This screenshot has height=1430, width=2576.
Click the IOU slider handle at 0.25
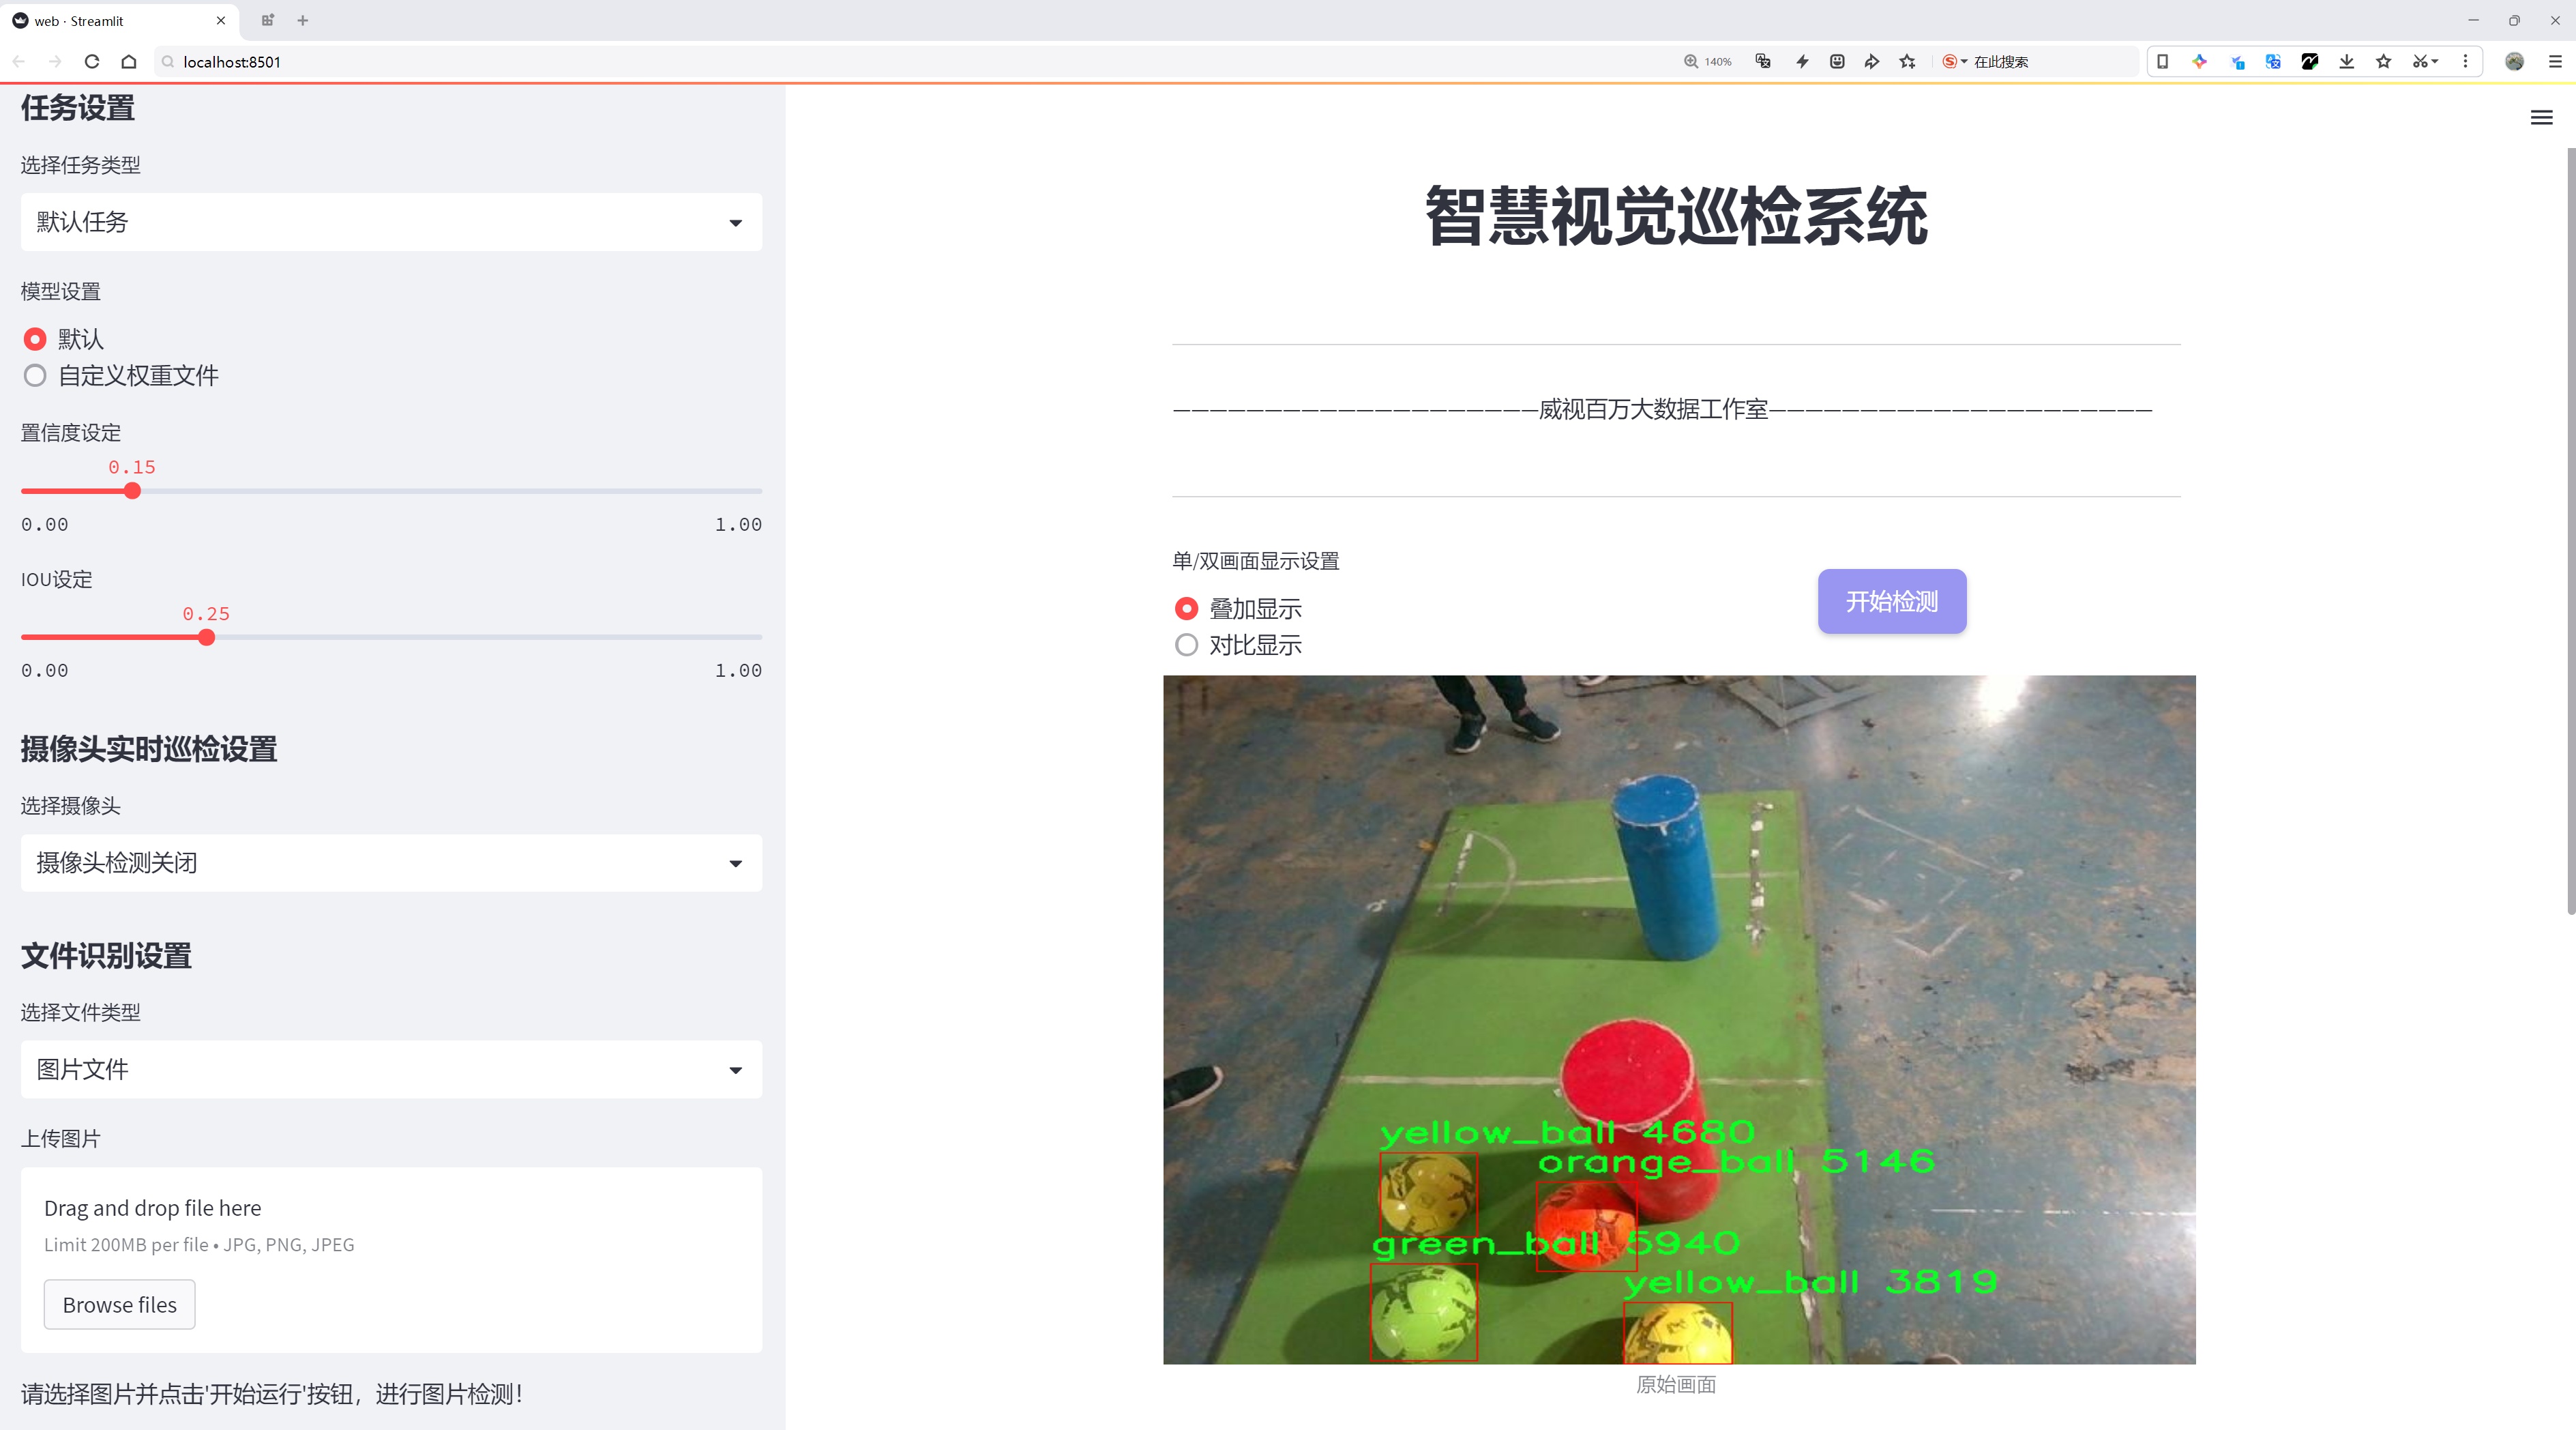[206, 637]
